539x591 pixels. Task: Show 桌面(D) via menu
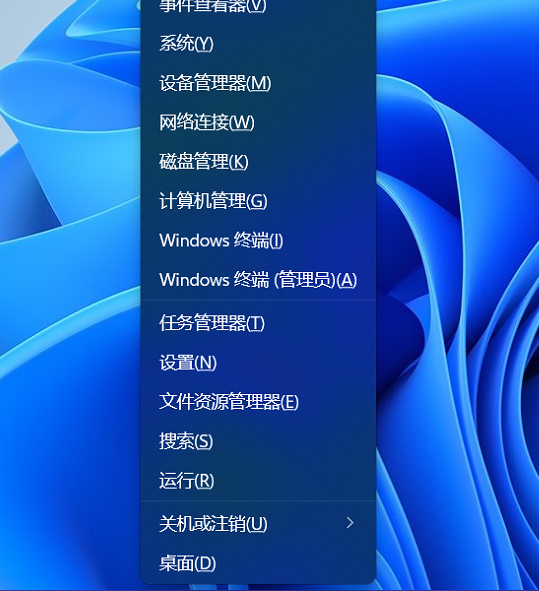pyautogui.click(x=258, y=563)
